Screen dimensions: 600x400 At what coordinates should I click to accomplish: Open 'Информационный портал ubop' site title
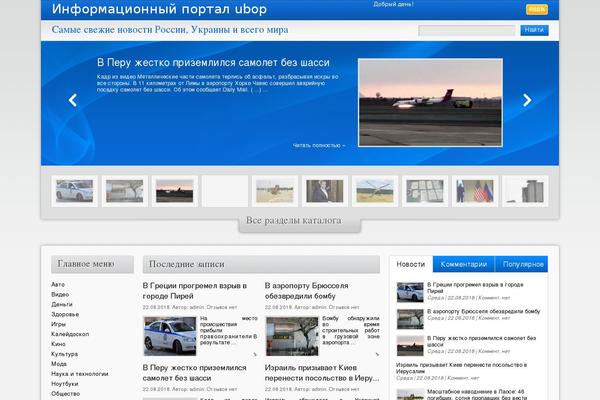pos(159,9)
